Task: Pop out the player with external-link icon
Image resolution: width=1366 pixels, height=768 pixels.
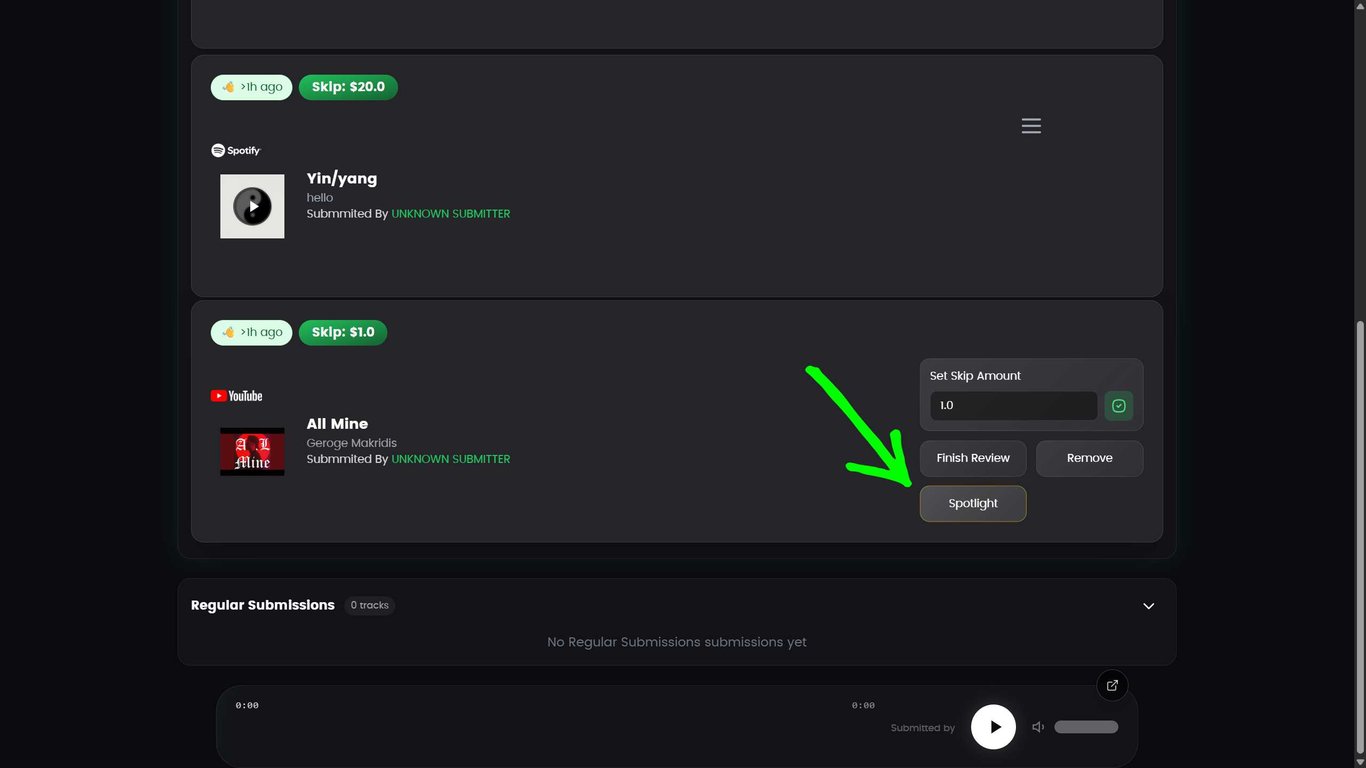Action: tap(1112, 685)
